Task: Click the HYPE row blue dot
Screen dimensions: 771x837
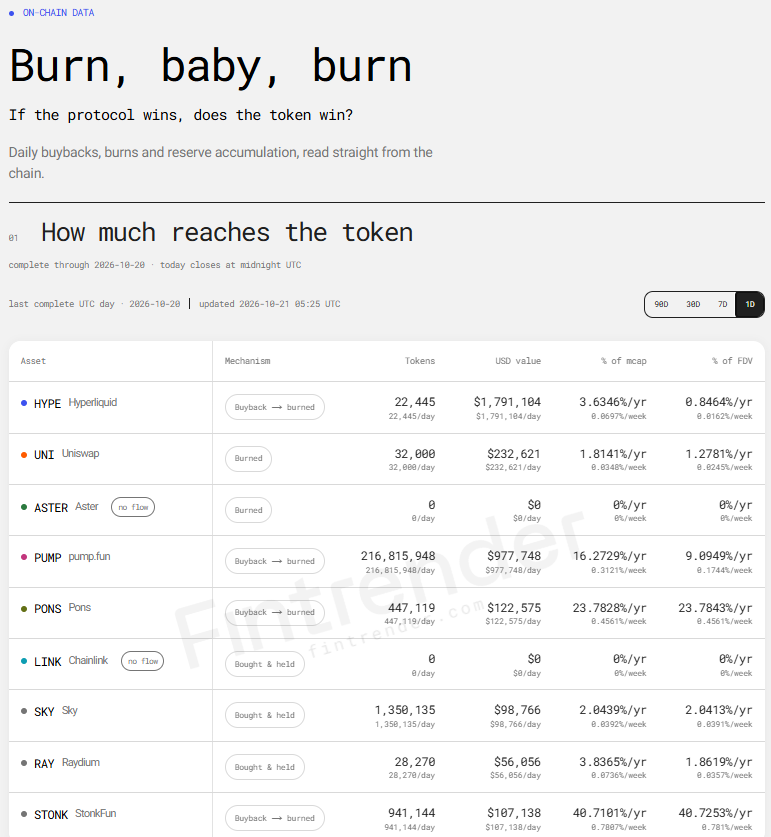Action: [23, 403]
